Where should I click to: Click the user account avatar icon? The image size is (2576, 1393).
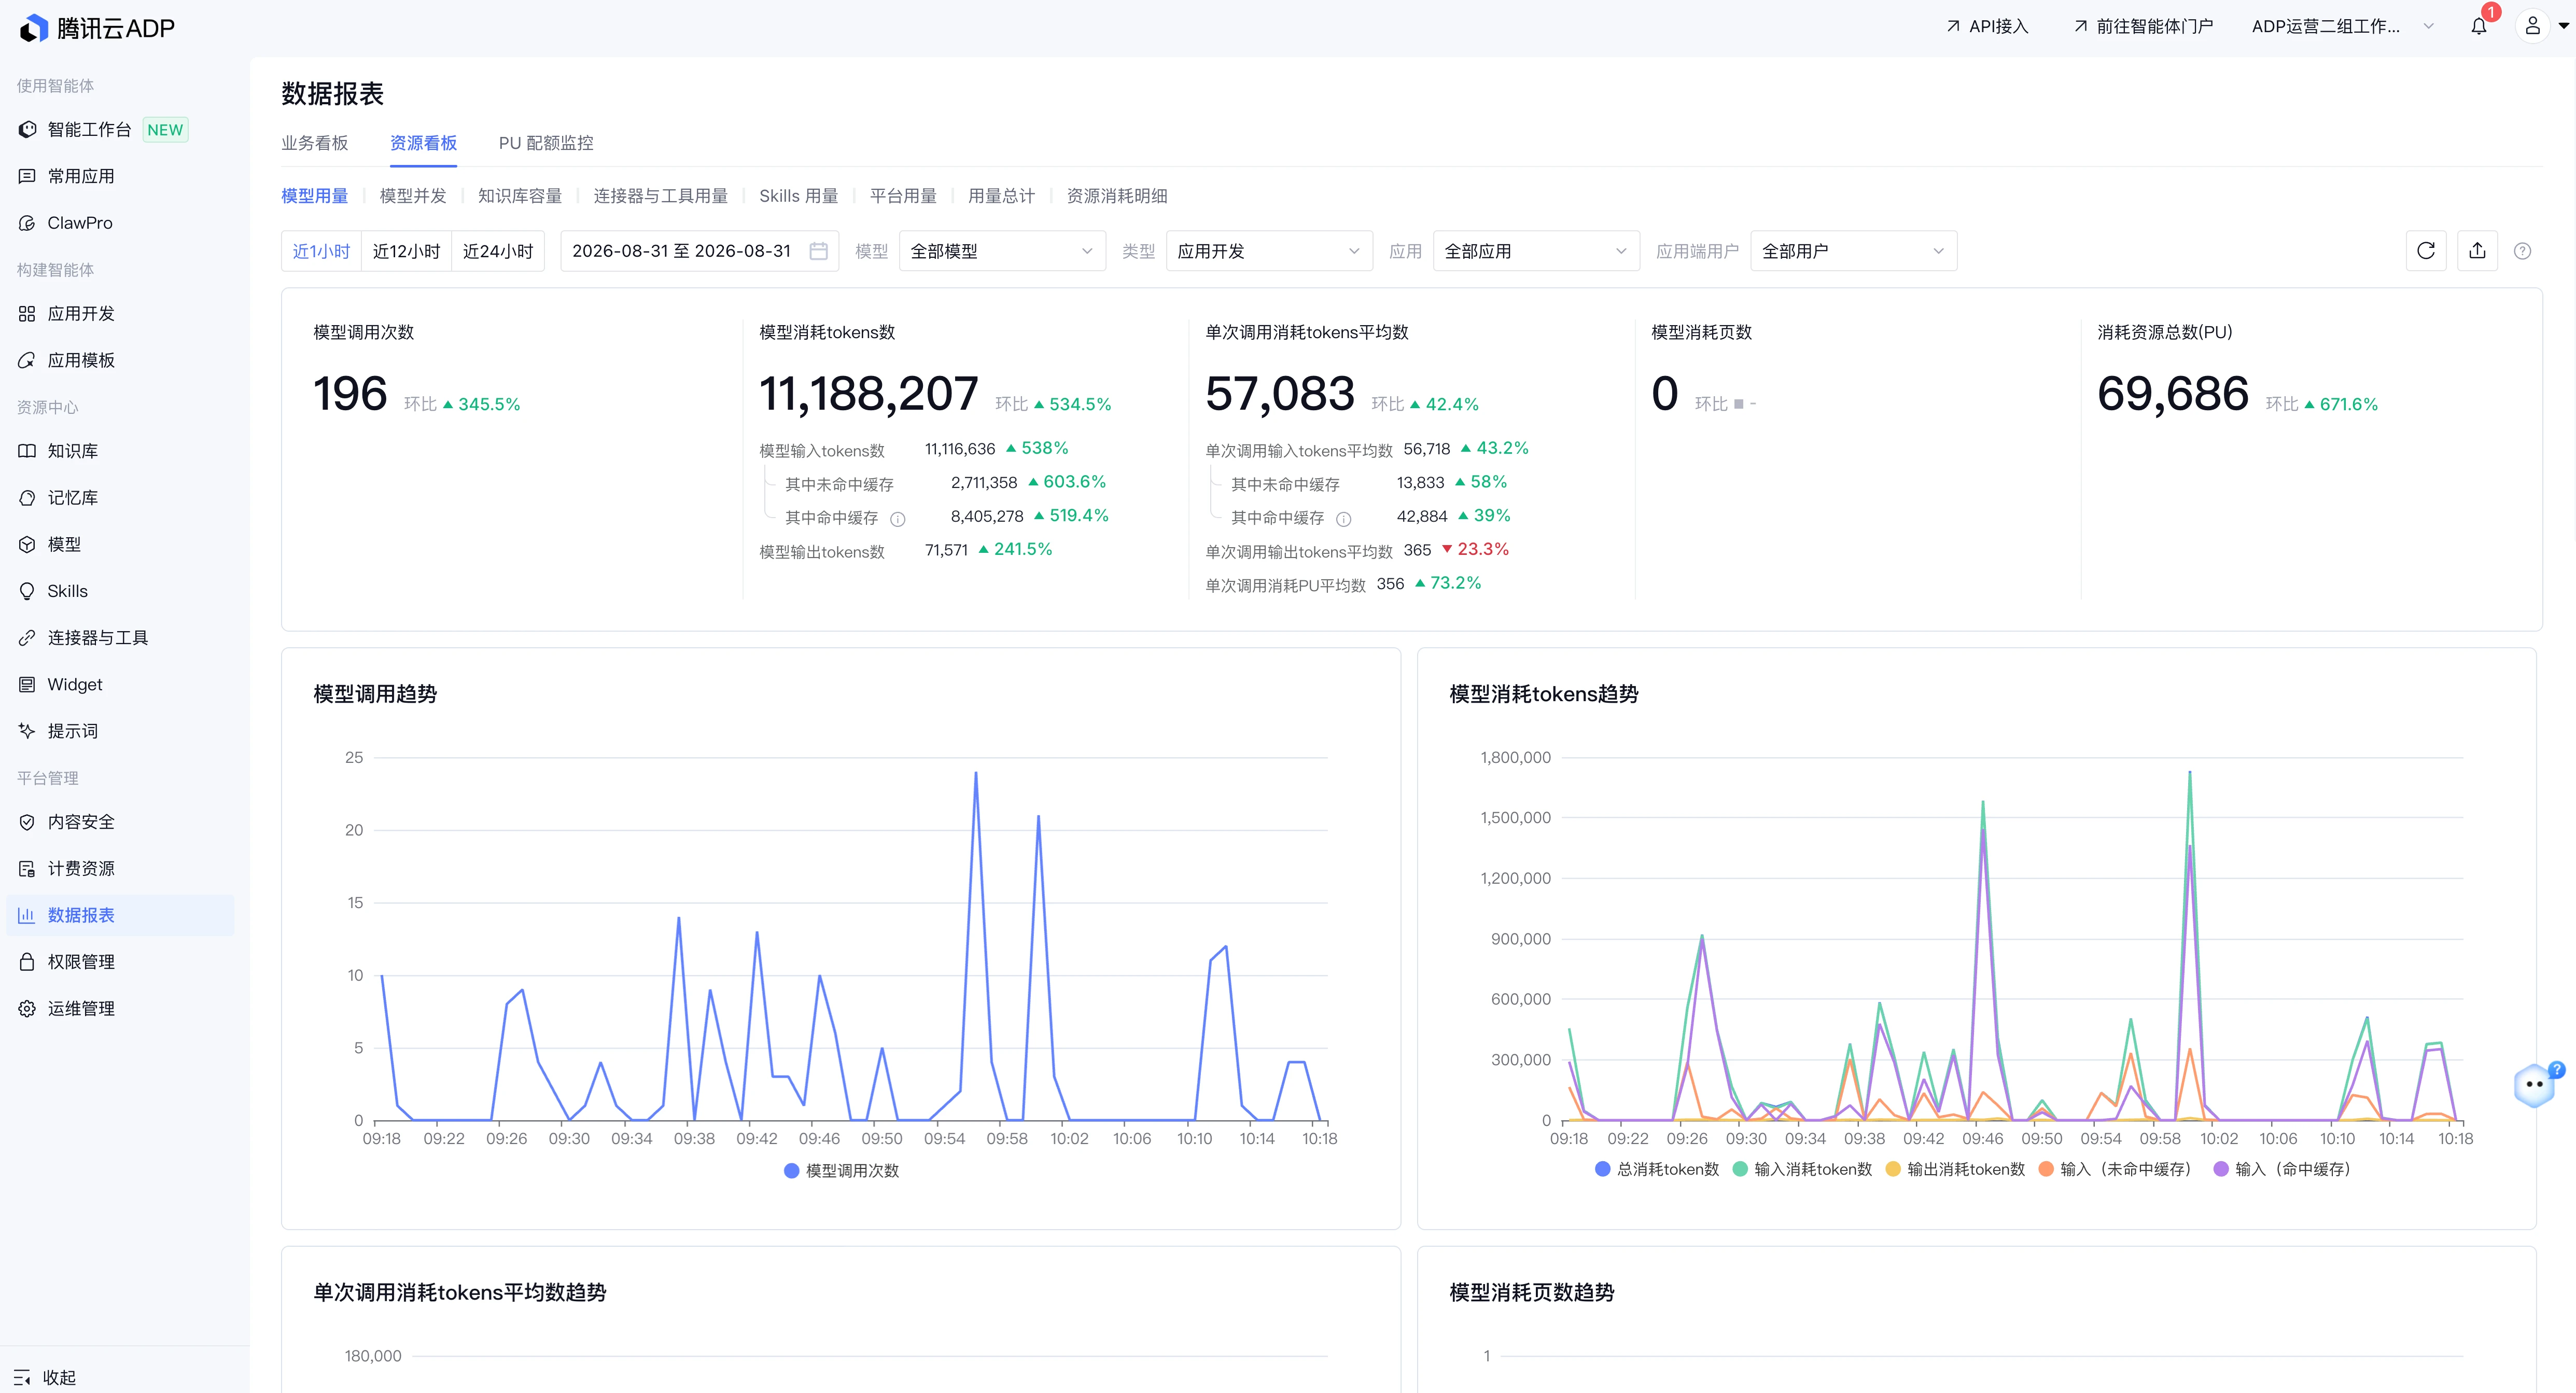click(2532, 27)
